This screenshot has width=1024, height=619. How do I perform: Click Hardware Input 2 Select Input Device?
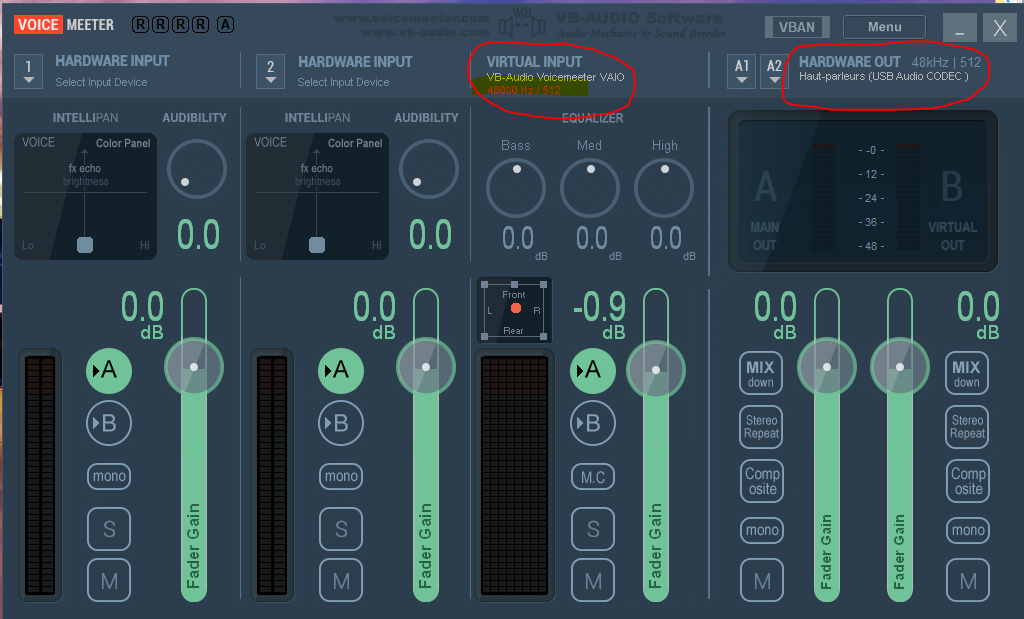(344, 82)
